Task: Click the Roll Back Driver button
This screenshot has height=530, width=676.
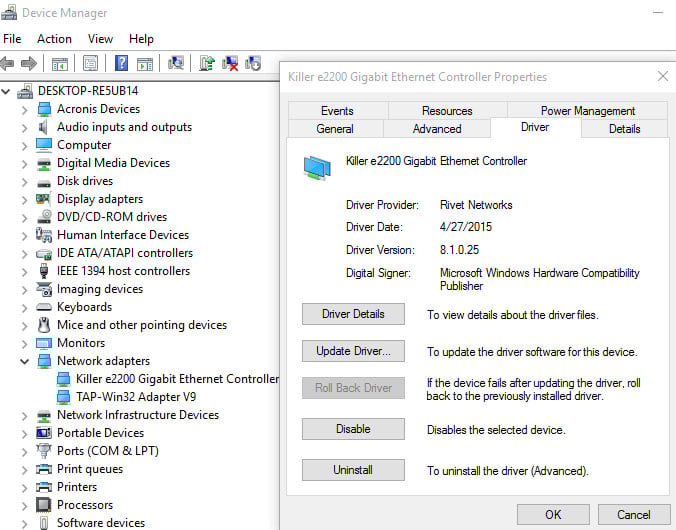Action: pos(353,388)
